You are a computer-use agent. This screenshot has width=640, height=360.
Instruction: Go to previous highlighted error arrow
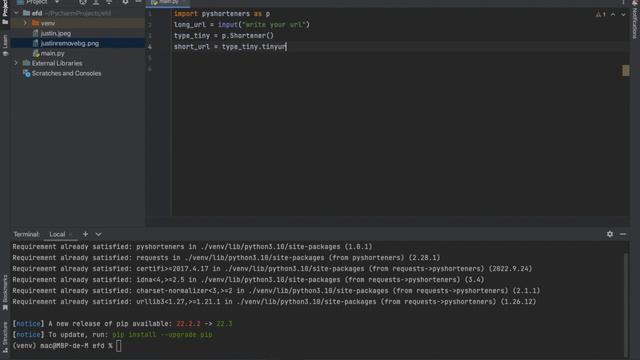click(613, 14)
